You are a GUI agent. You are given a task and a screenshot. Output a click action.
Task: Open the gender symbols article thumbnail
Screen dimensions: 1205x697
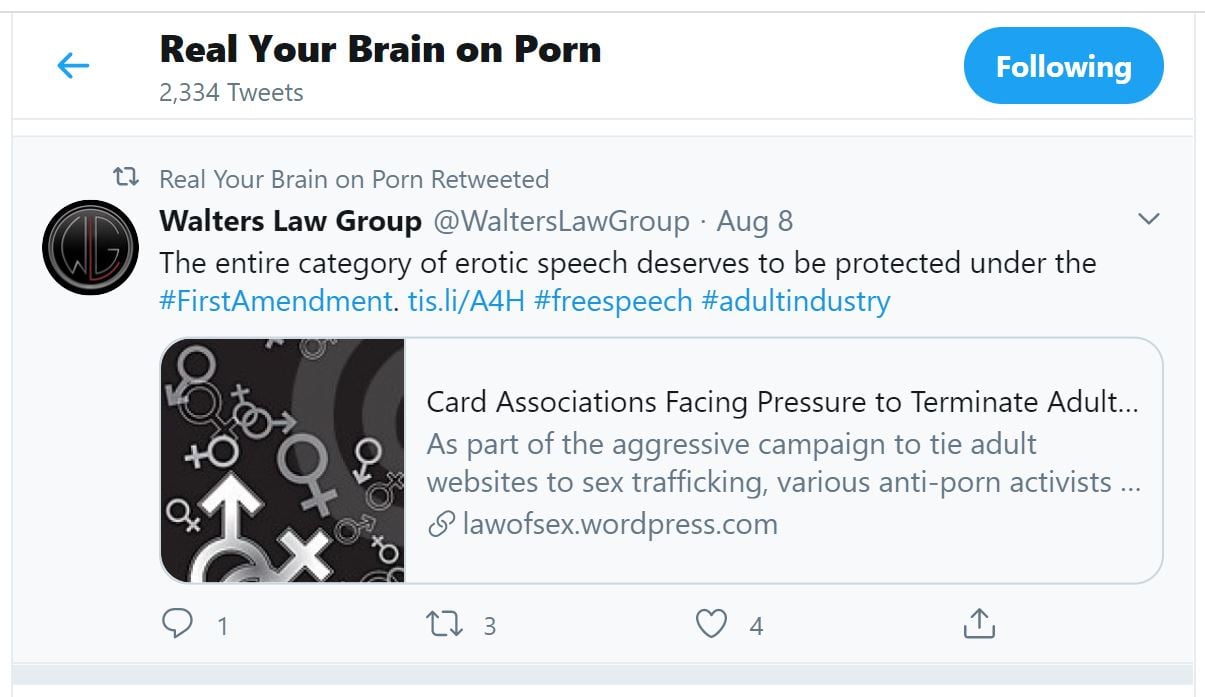click(283, 460)
